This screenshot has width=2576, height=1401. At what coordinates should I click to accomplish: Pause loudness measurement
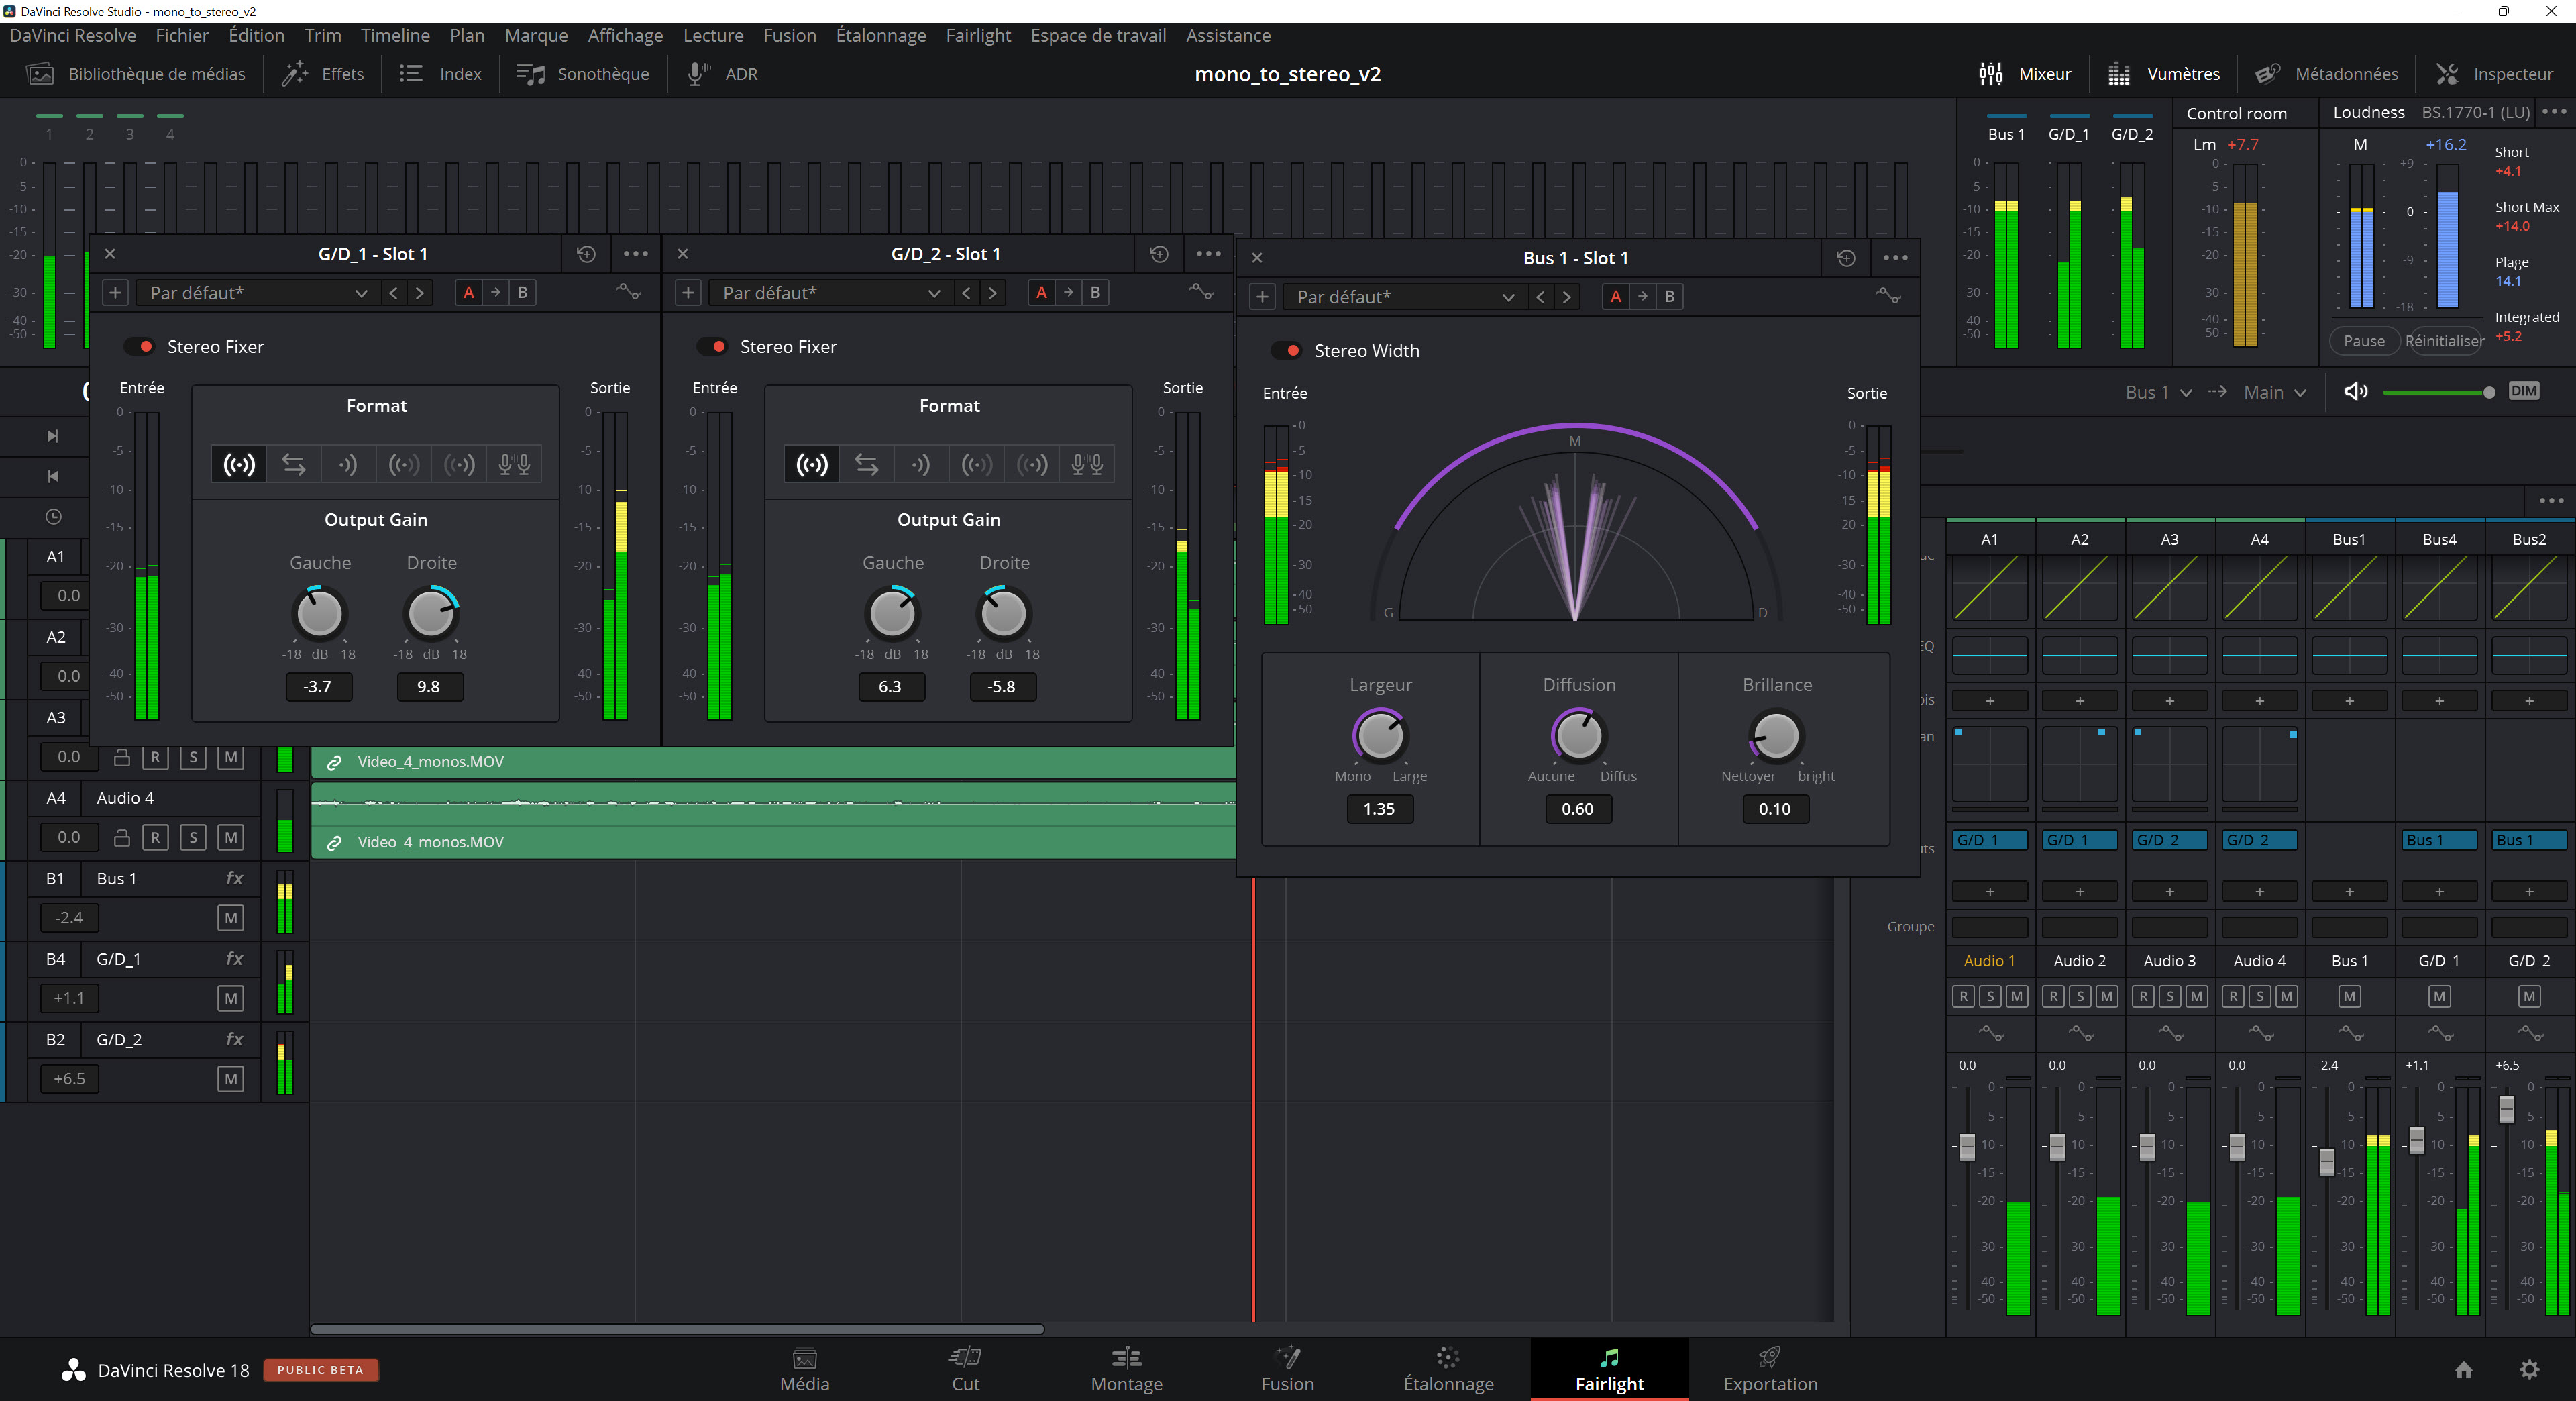click(2364, 341)
